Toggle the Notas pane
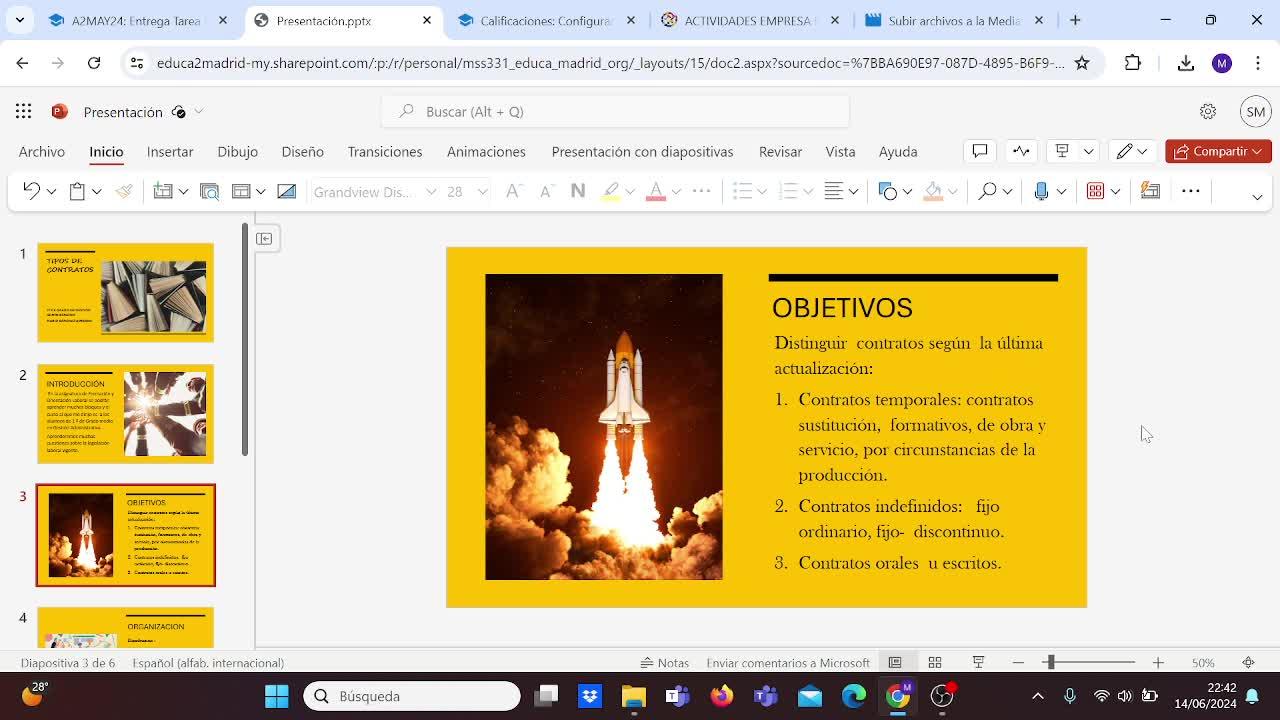 (665, 662)
